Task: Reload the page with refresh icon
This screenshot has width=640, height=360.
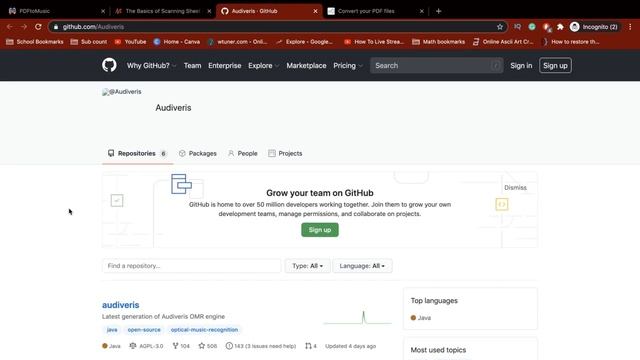Action: pos(38,27)
